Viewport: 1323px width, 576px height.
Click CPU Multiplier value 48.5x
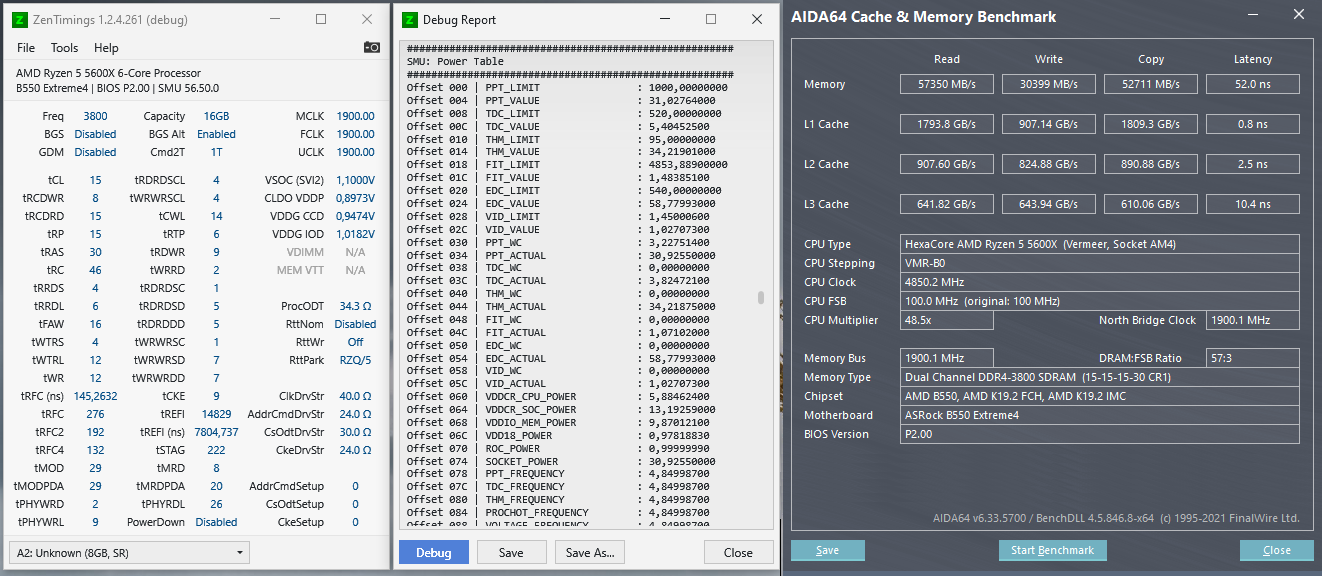(x=947, y=320)
